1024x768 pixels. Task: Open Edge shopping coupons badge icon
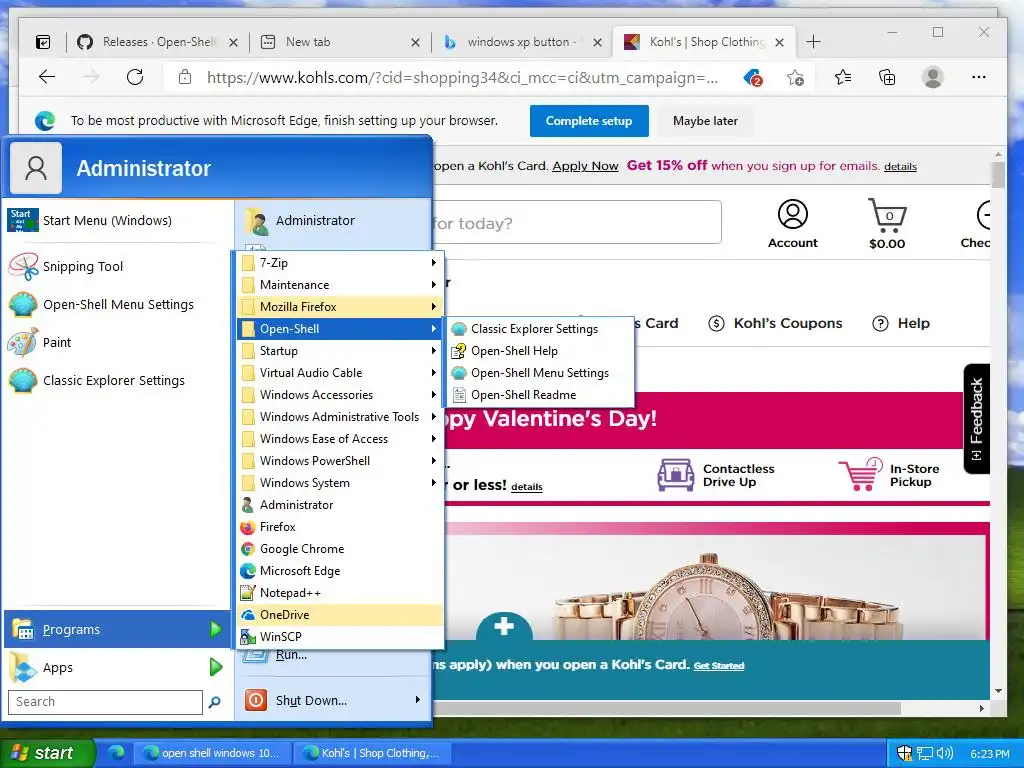(x=753, y=78)
